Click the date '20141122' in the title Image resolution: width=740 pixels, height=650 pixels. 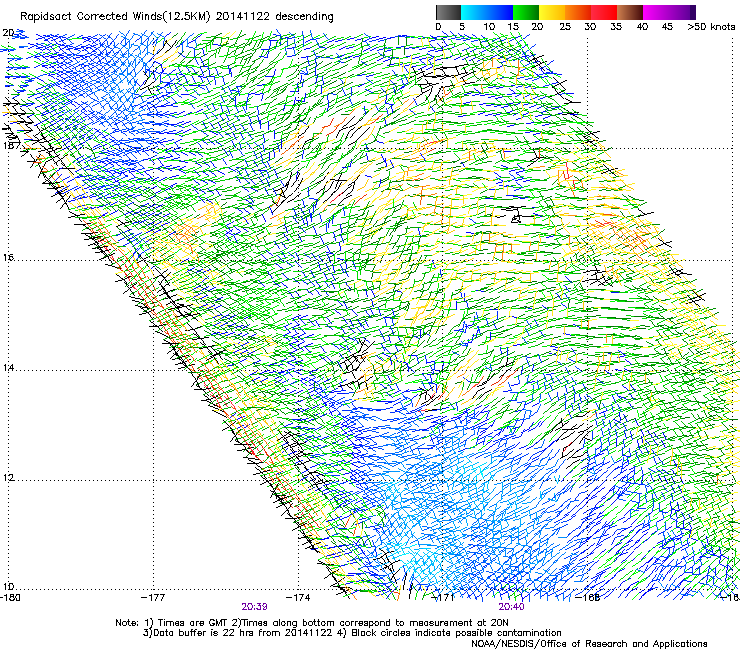pyautogui.click(x=243, y=17)
